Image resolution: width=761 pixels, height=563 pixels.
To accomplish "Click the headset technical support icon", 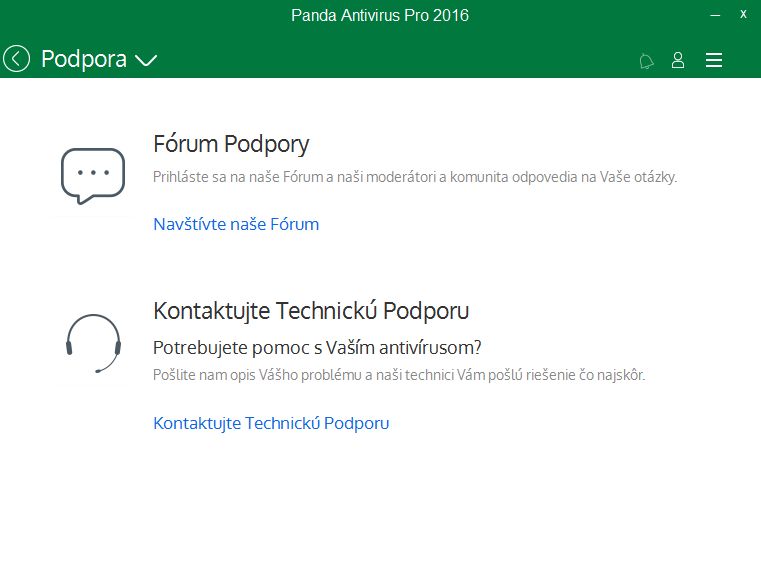I will [x=93, y=343].
